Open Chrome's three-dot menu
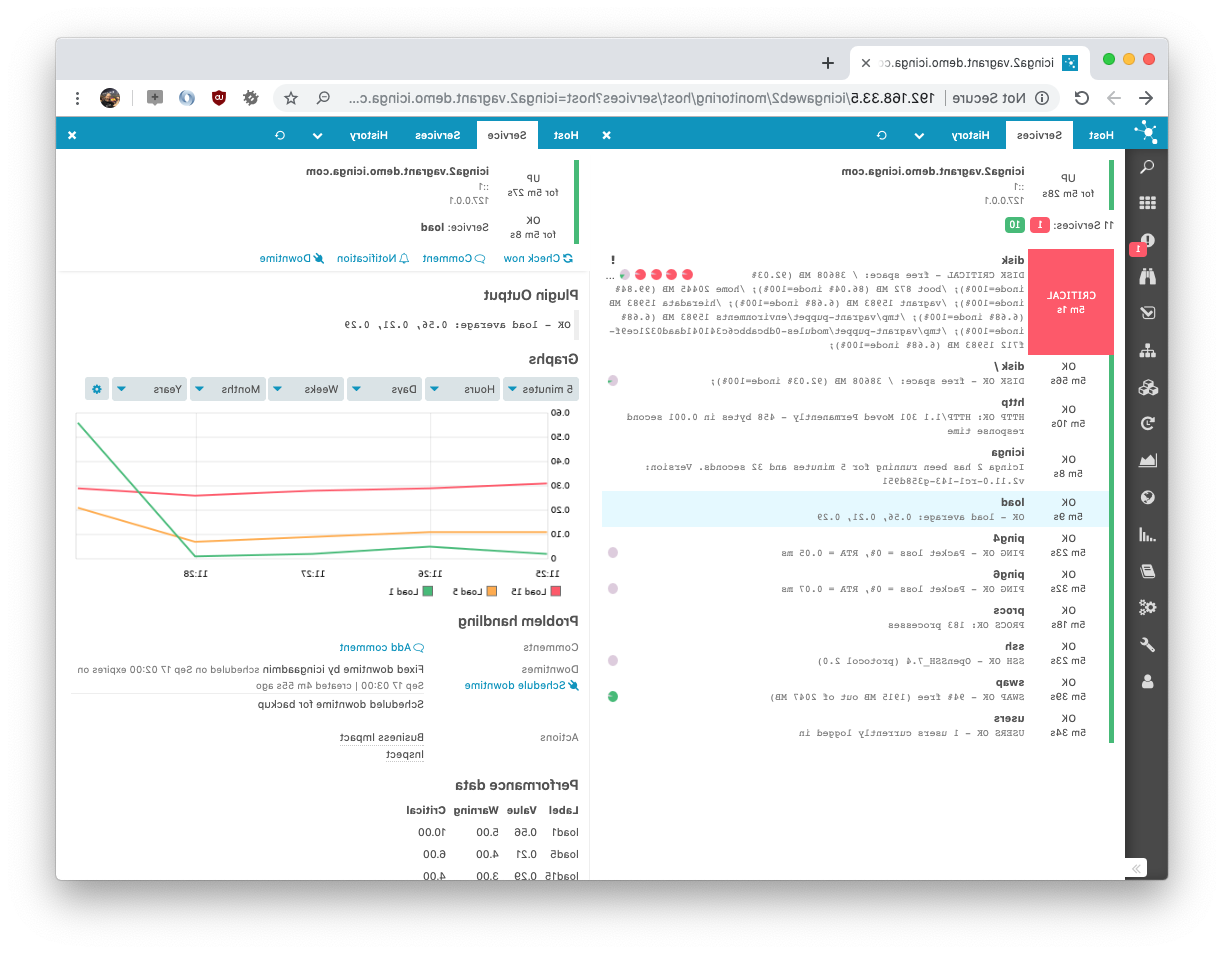This screenshot has width=1224, height=954. click(78, 98)
